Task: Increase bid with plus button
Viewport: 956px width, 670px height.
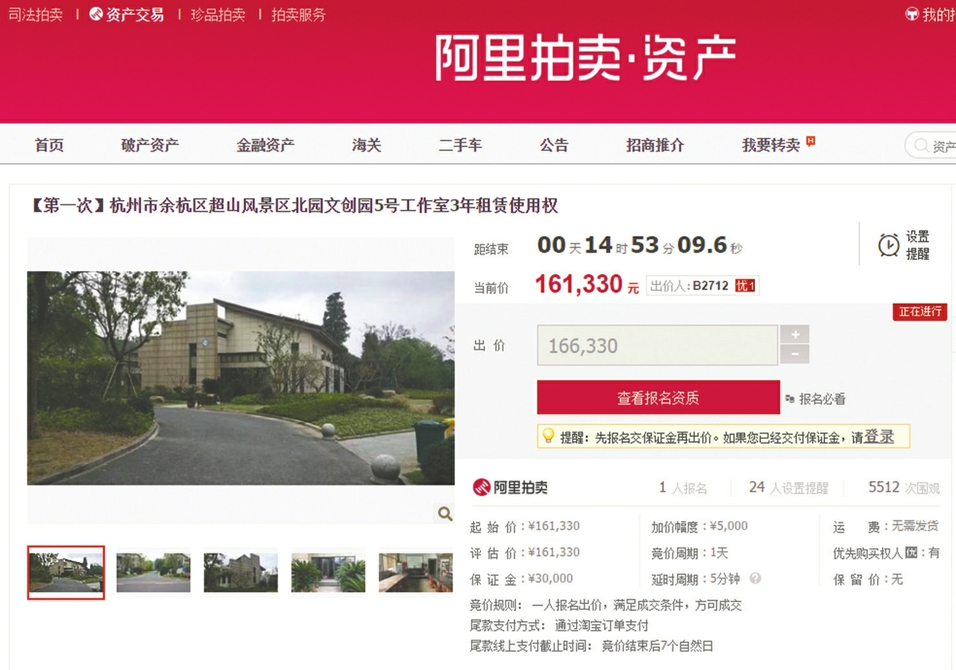Action: pos(794,334)
